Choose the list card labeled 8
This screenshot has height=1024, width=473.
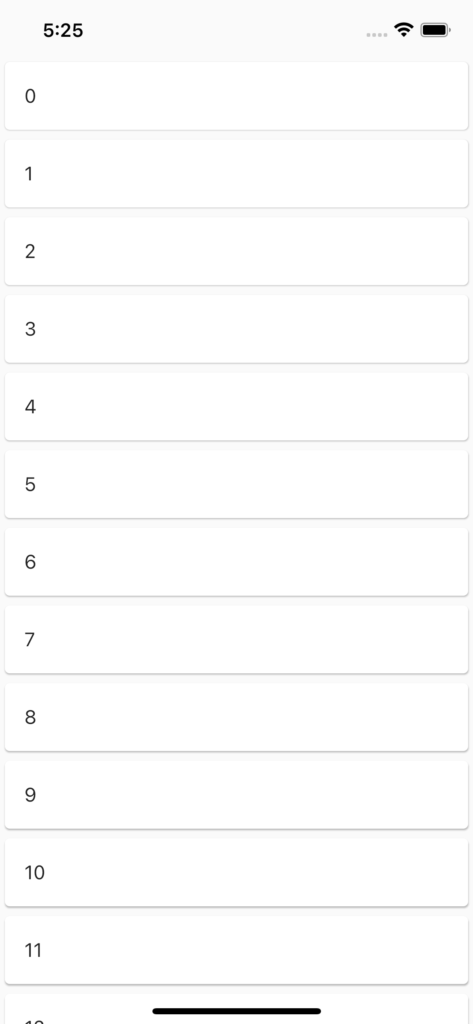236,718
